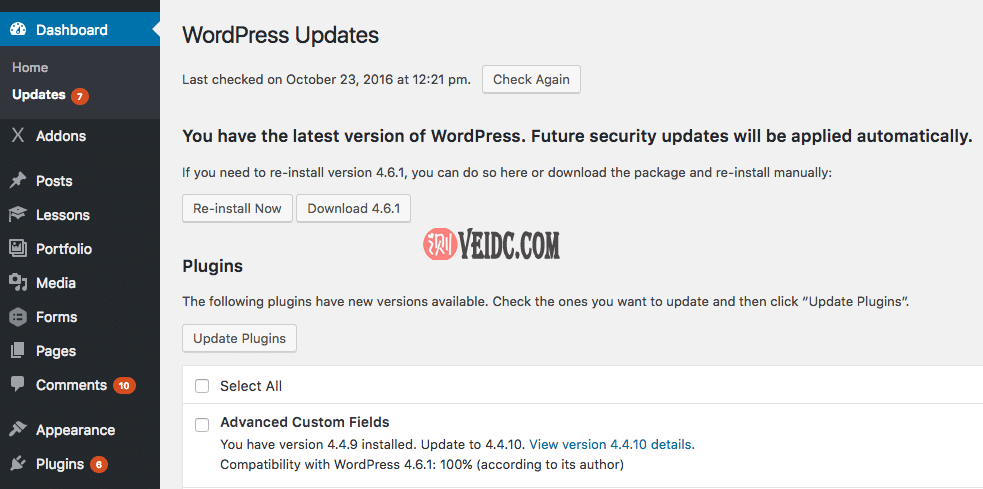This screenshot has width=983, height=489.
Task: Open the Updates submenu item
Action: point(39,95)
